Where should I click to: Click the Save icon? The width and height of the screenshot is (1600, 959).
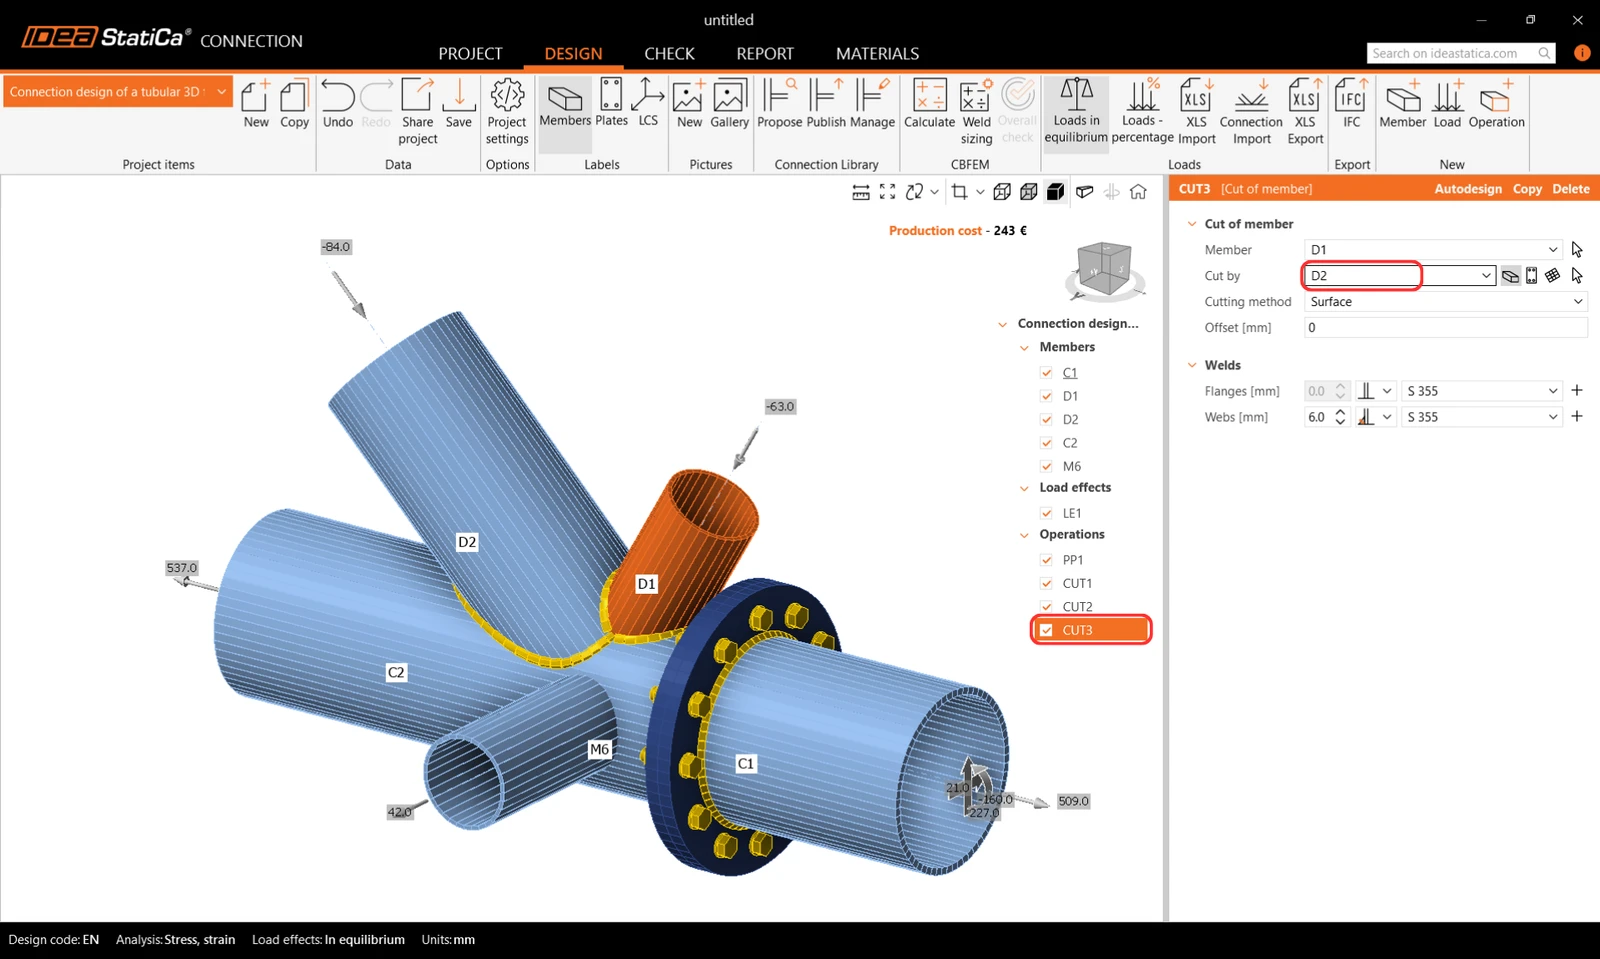click(459, 104)
